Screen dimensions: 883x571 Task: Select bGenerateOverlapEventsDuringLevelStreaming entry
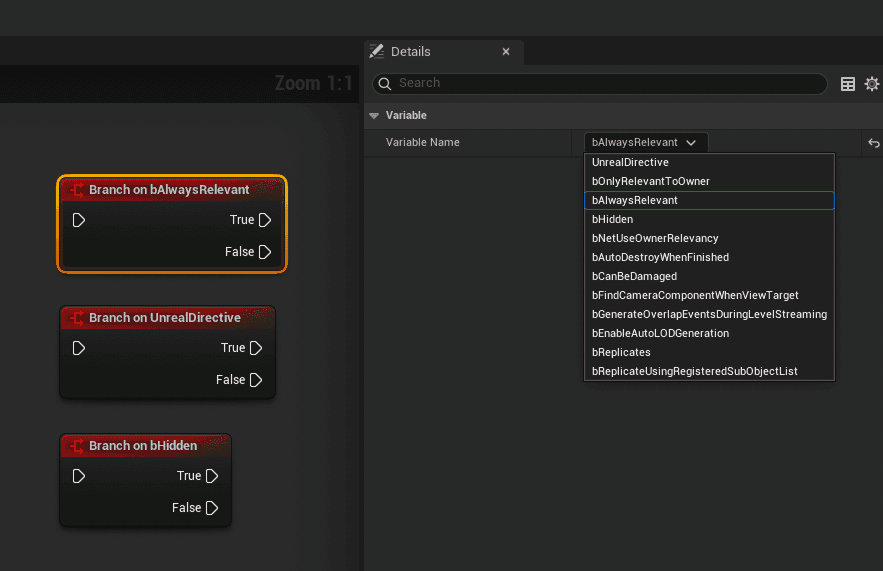709,314
